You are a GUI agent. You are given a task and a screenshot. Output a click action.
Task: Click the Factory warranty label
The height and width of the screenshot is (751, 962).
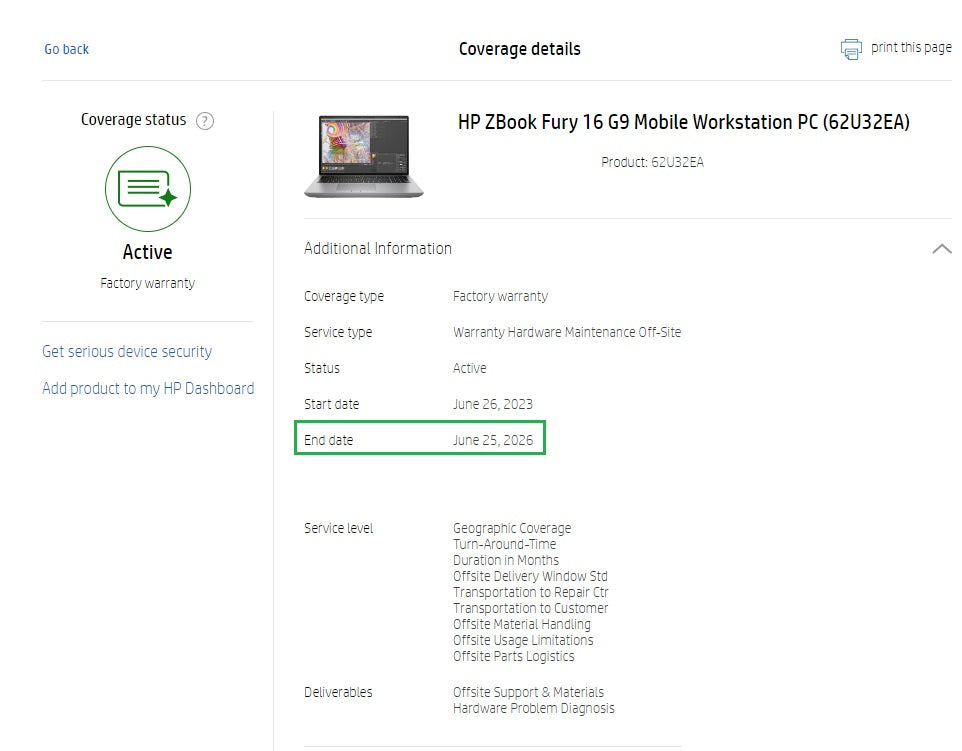147,282
